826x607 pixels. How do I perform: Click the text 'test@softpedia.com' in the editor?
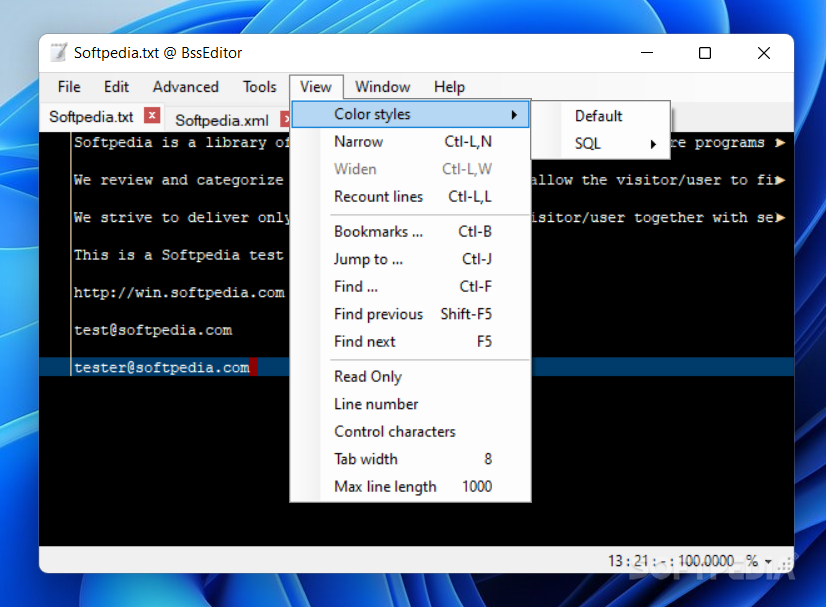(153, 330)
